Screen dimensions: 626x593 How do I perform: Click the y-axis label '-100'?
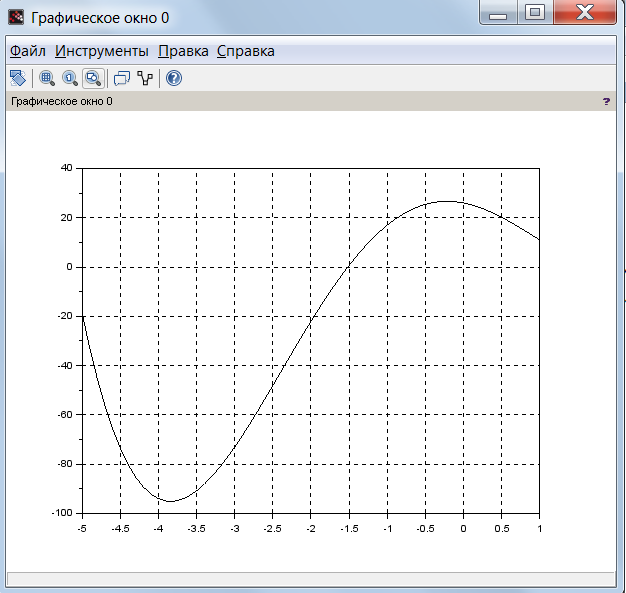click(x=62, y=513)
